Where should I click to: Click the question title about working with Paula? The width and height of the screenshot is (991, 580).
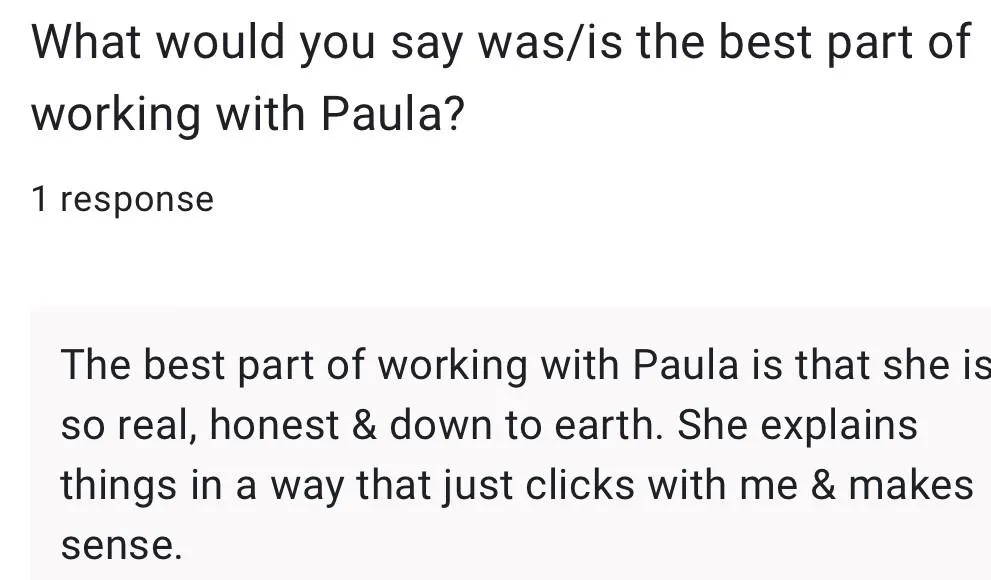click(500, 78)
